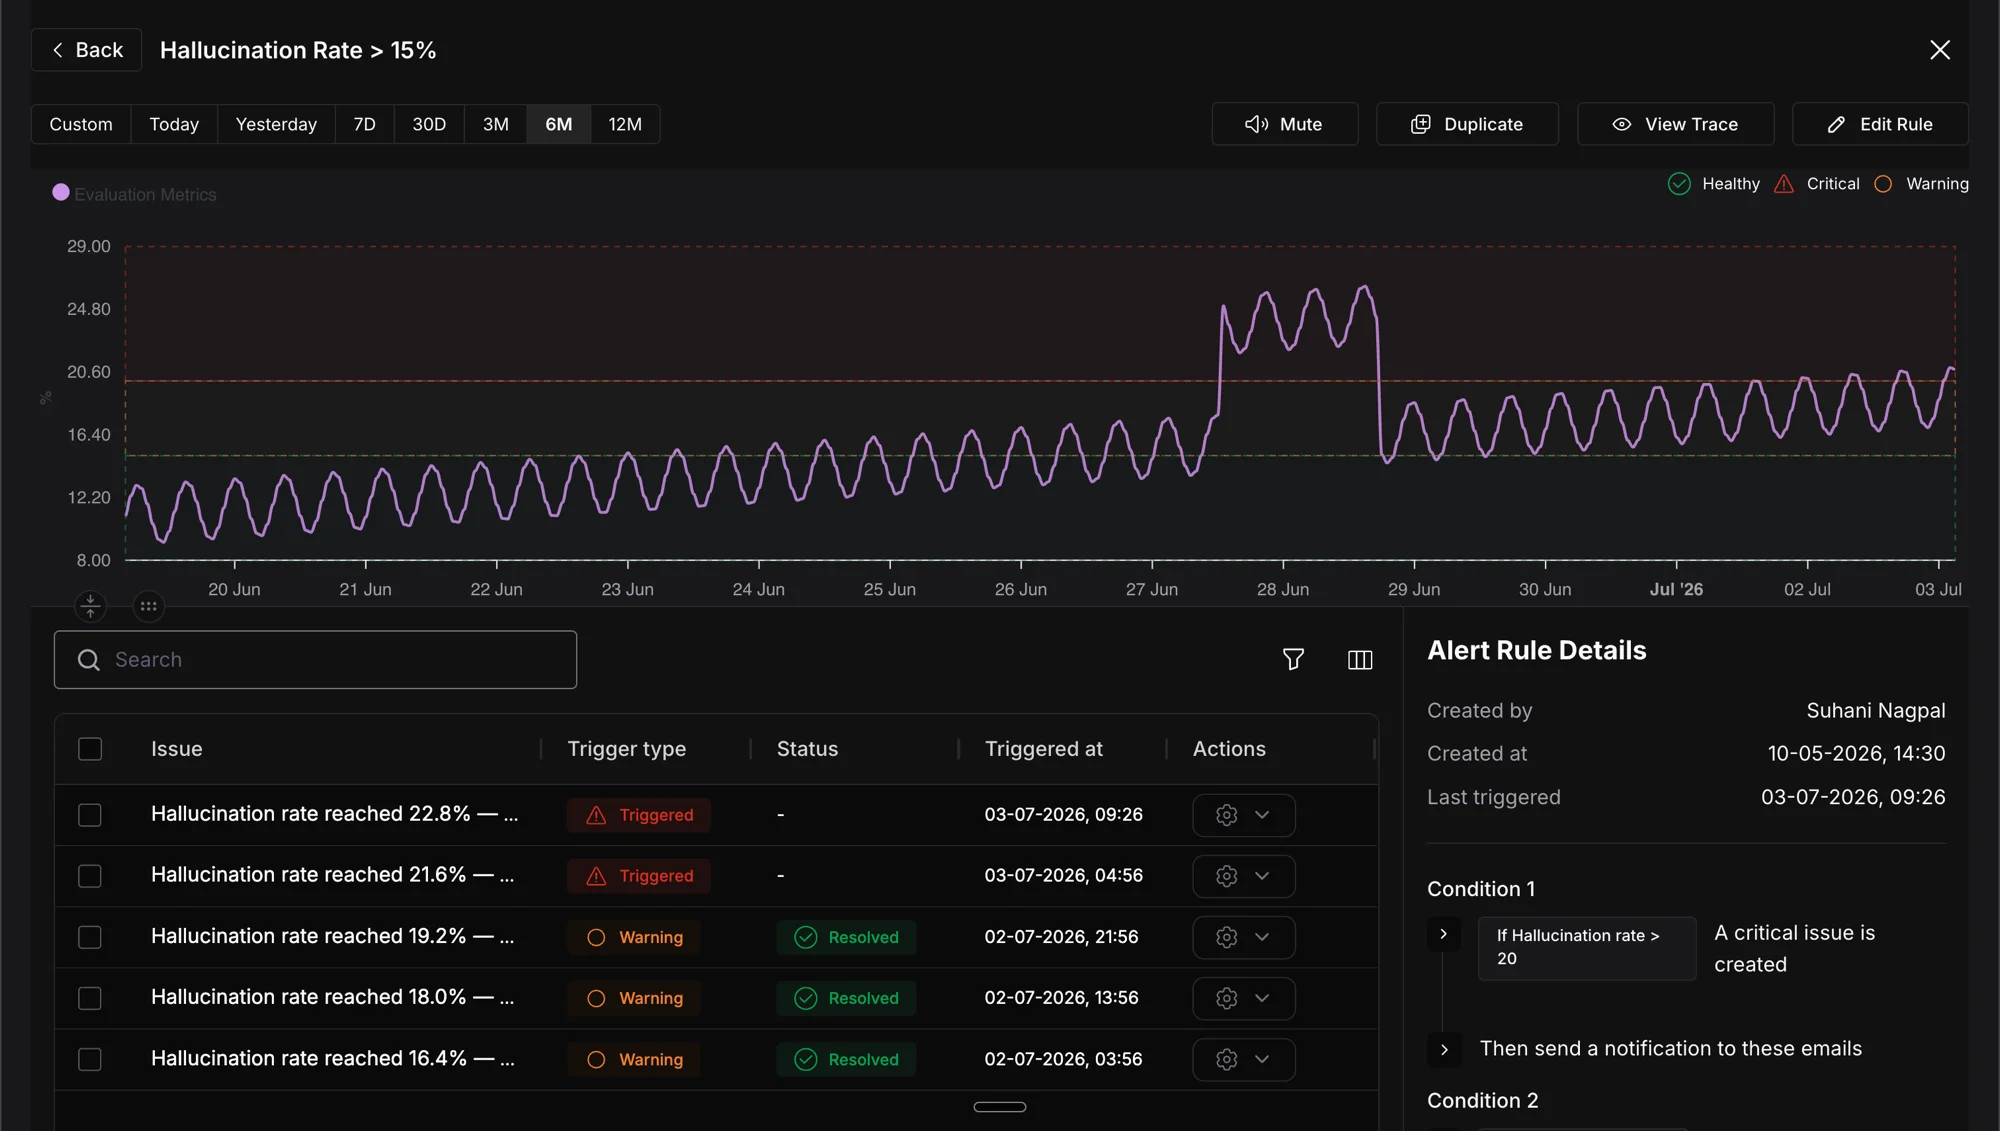Check the 22.8% hallucination issue row
2000x1131 pixels.
(x=90, y=815)
